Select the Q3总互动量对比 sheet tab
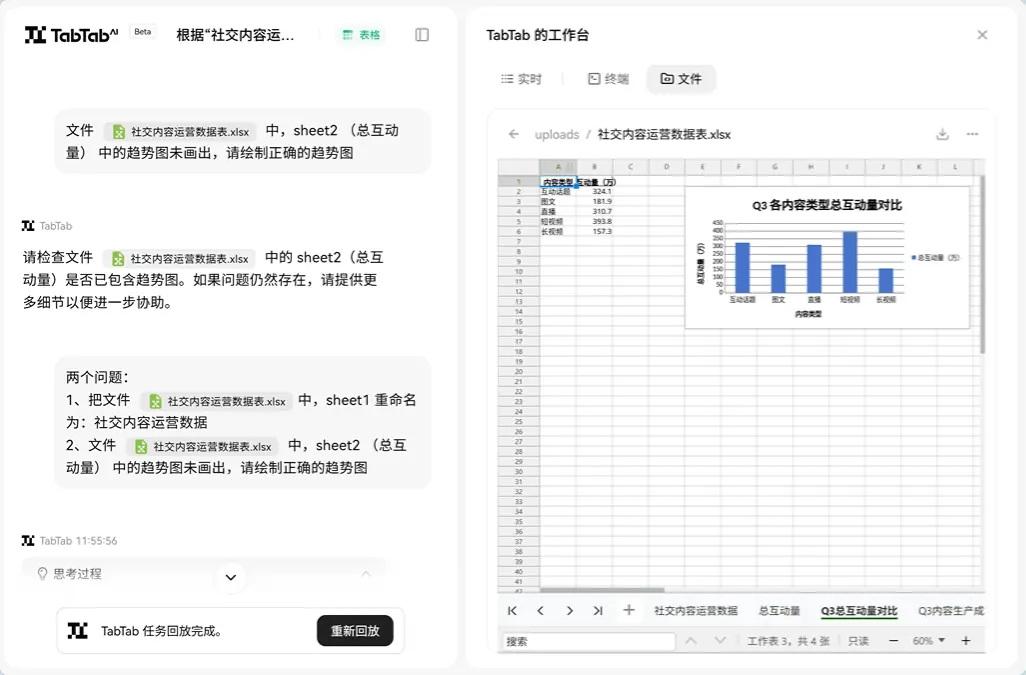This screenshot has width=1026, height=675. coord(859,611)
